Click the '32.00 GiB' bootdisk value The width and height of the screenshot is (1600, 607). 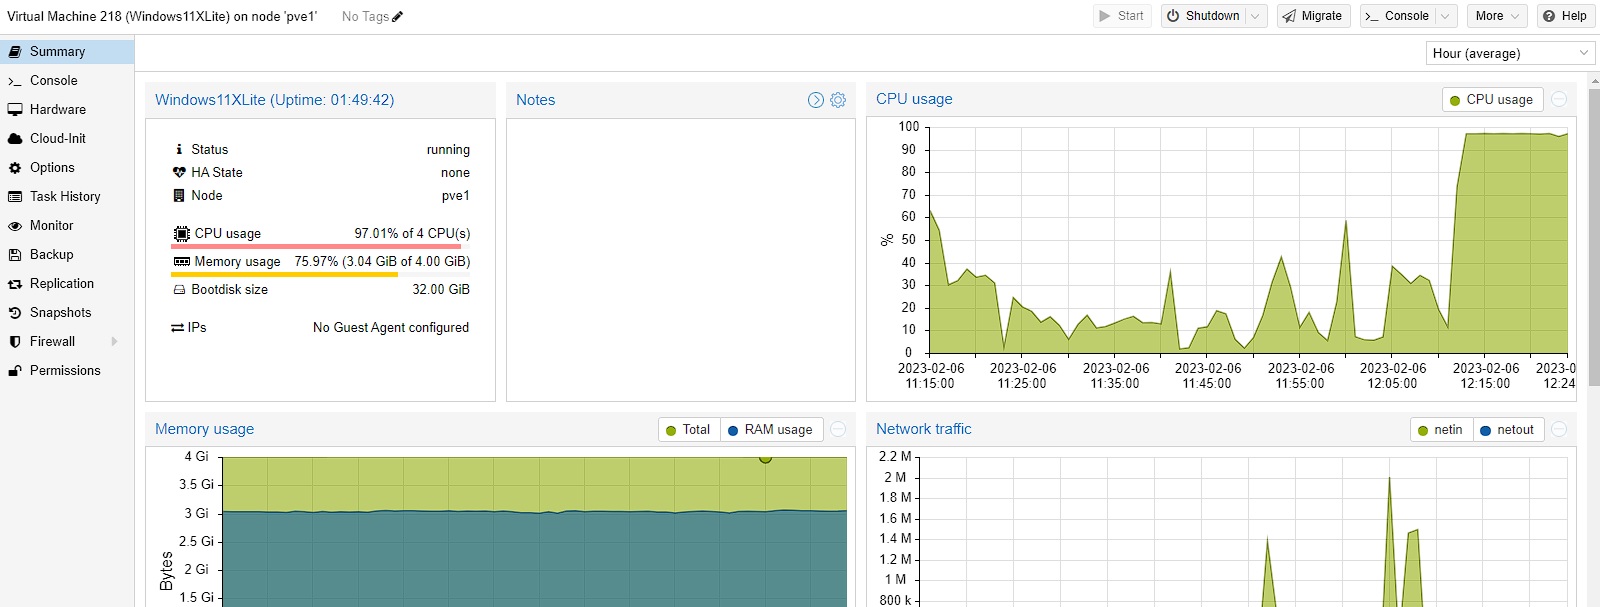(441, 290)
